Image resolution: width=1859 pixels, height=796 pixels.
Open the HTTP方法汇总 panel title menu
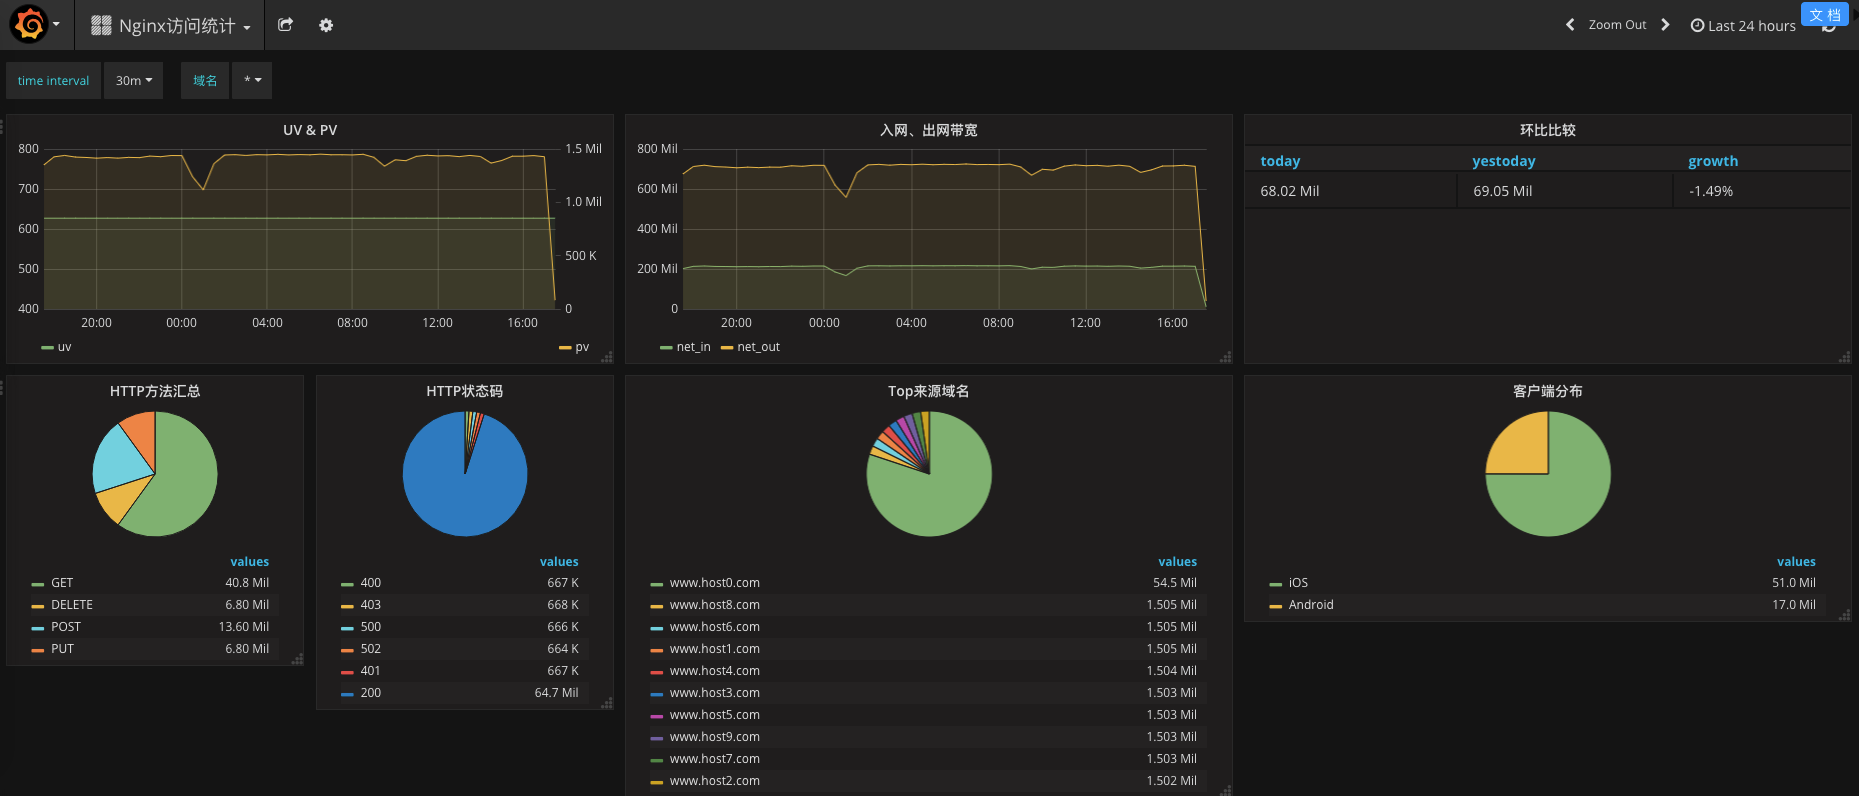pyautogui.click(x=155, y=391)
